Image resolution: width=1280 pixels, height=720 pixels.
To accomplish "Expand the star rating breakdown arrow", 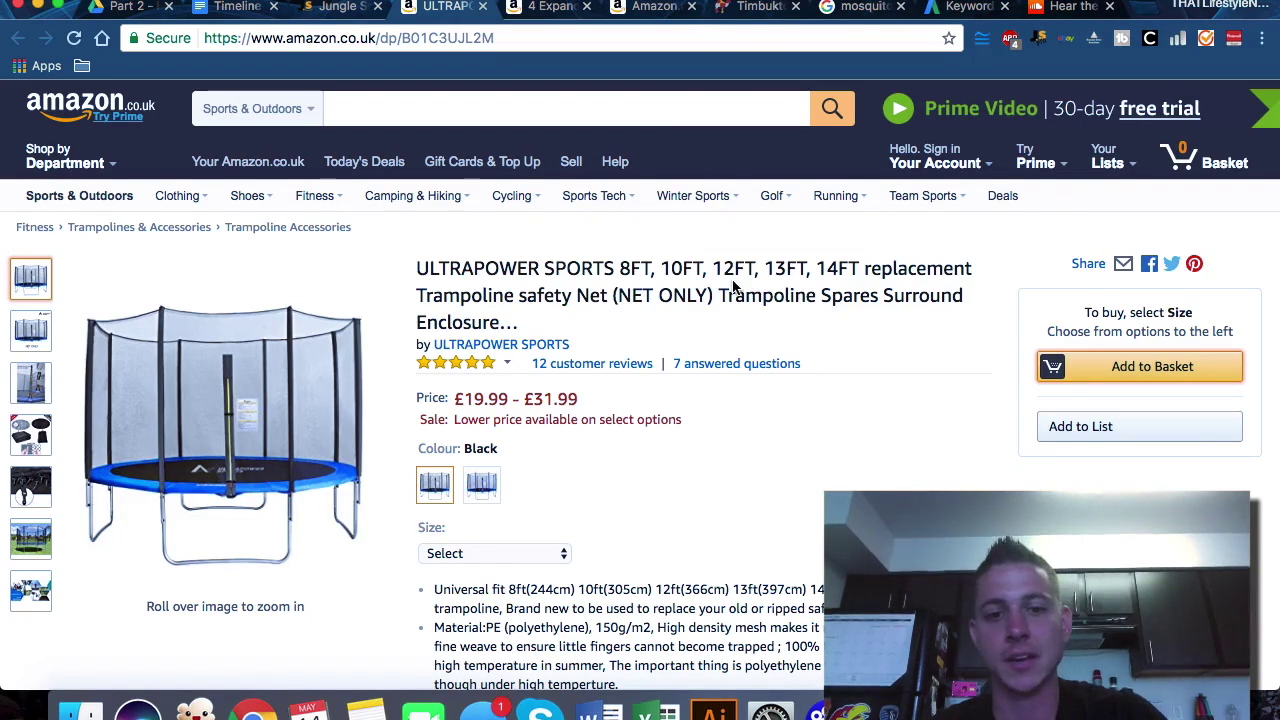I will point(507,363).
